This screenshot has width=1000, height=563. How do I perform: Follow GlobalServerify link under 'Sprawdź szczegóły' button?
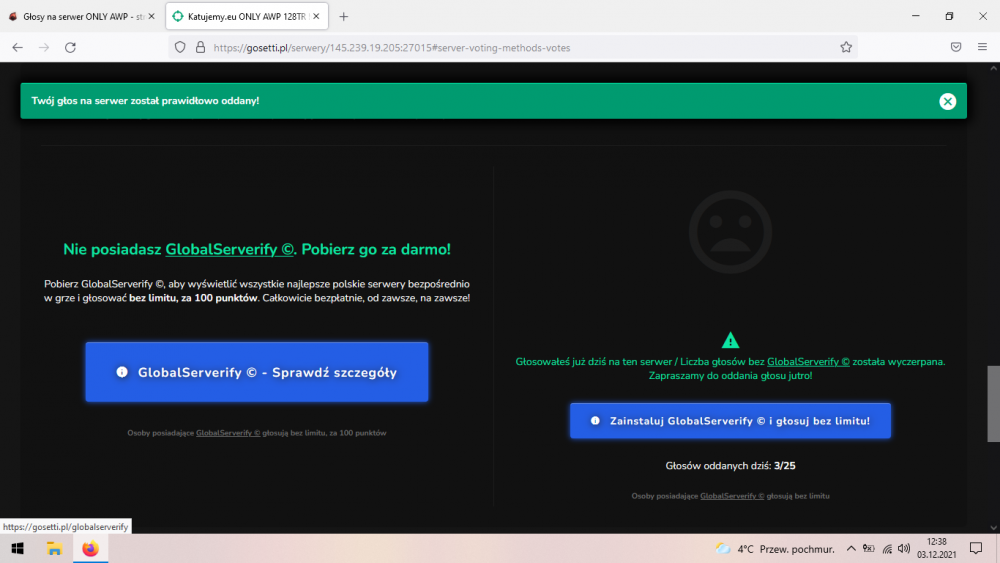[x=228, y=433]
